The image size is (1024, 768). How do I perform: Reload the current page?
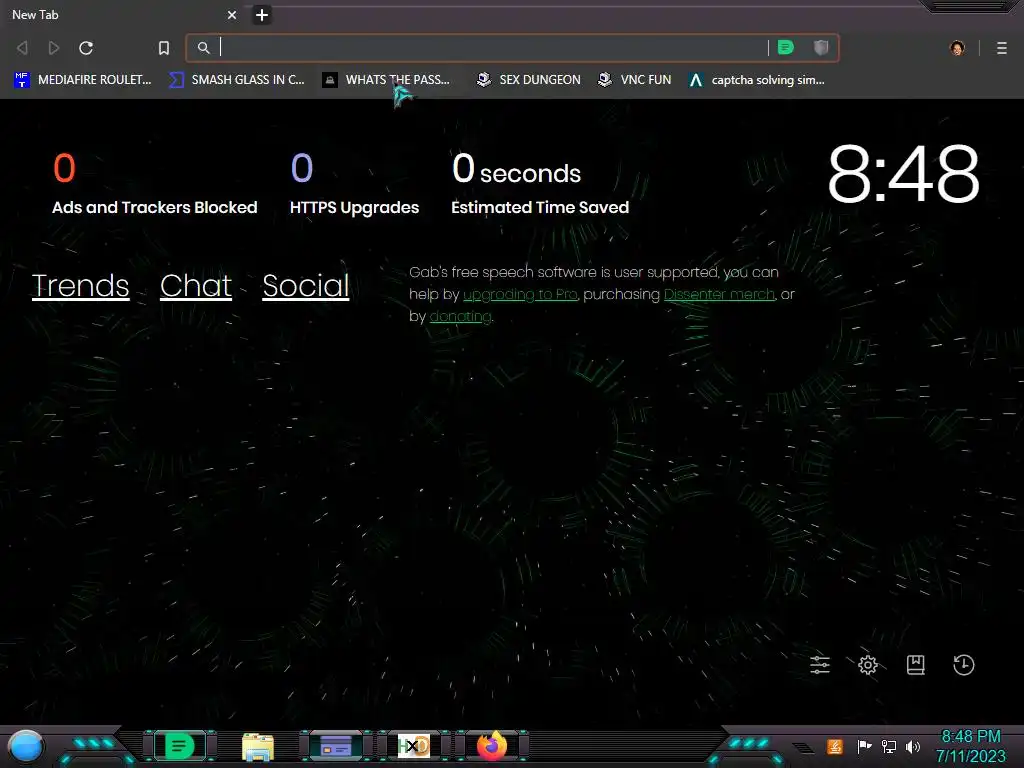click(x=86, y=48)
